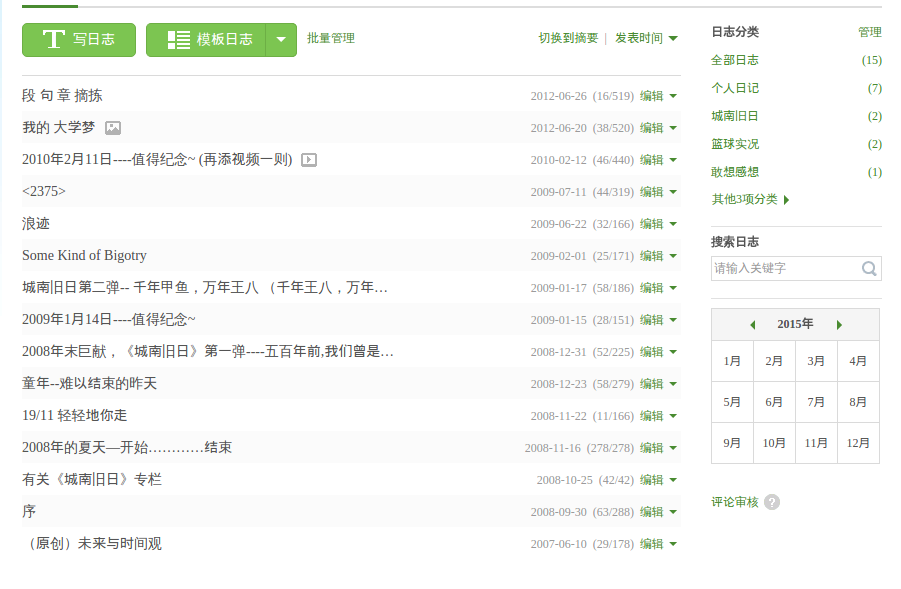
Task: Focus the 请输入关键字 search field
Action: [784, 268]
